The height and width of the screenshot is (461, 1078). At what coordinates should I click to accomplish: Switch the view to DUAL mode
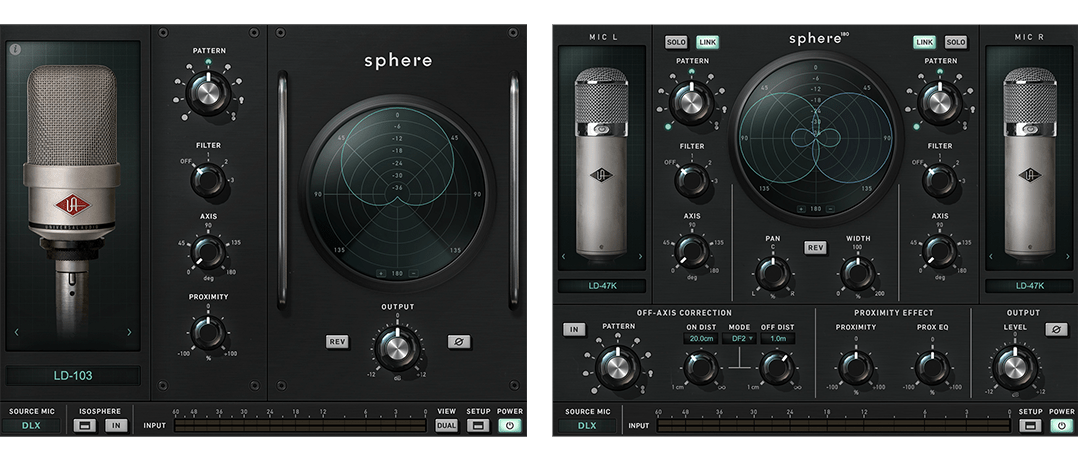[446, 425]
